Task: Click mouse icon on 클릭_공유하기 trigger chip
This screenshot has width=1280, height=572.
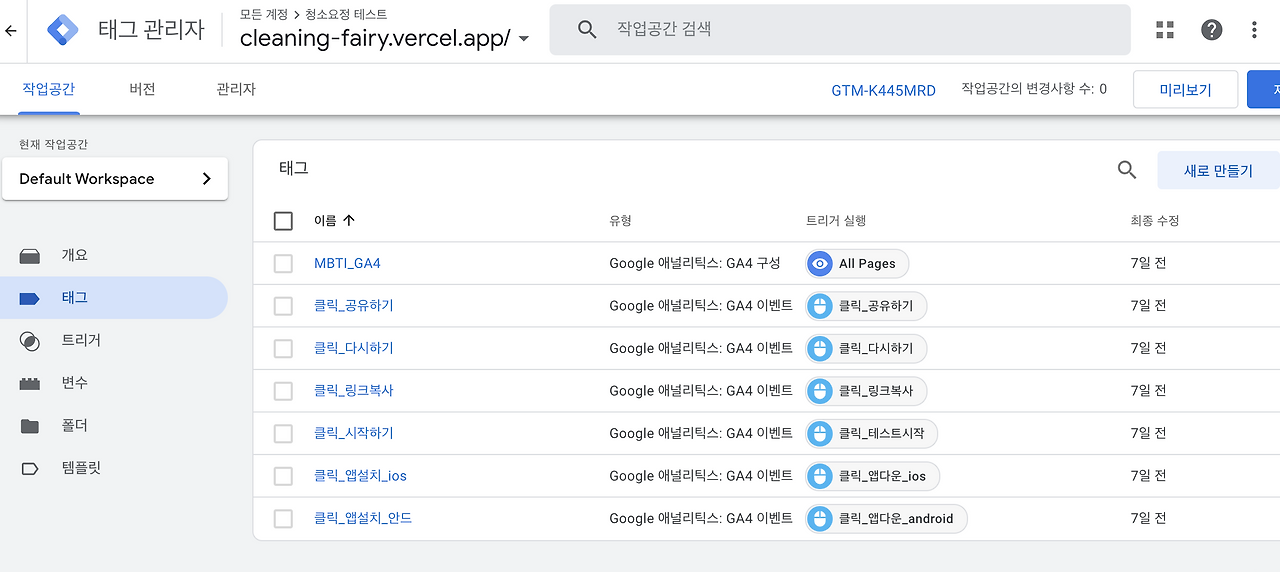Action: 820,306
